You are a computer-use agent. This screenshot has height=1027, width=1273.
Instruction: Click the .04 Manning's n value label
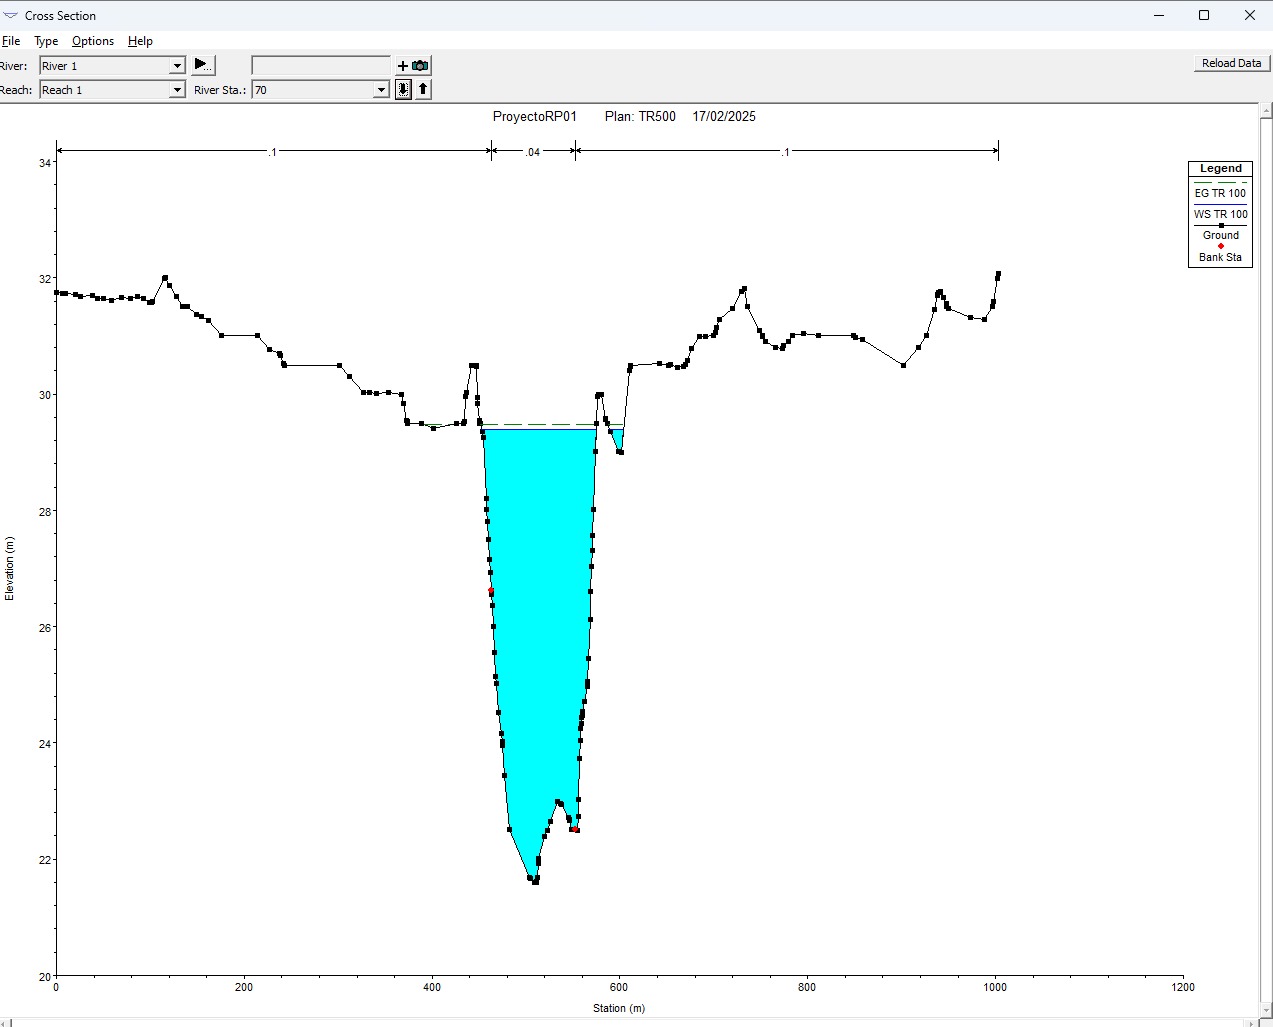click(x=533, y=152)
